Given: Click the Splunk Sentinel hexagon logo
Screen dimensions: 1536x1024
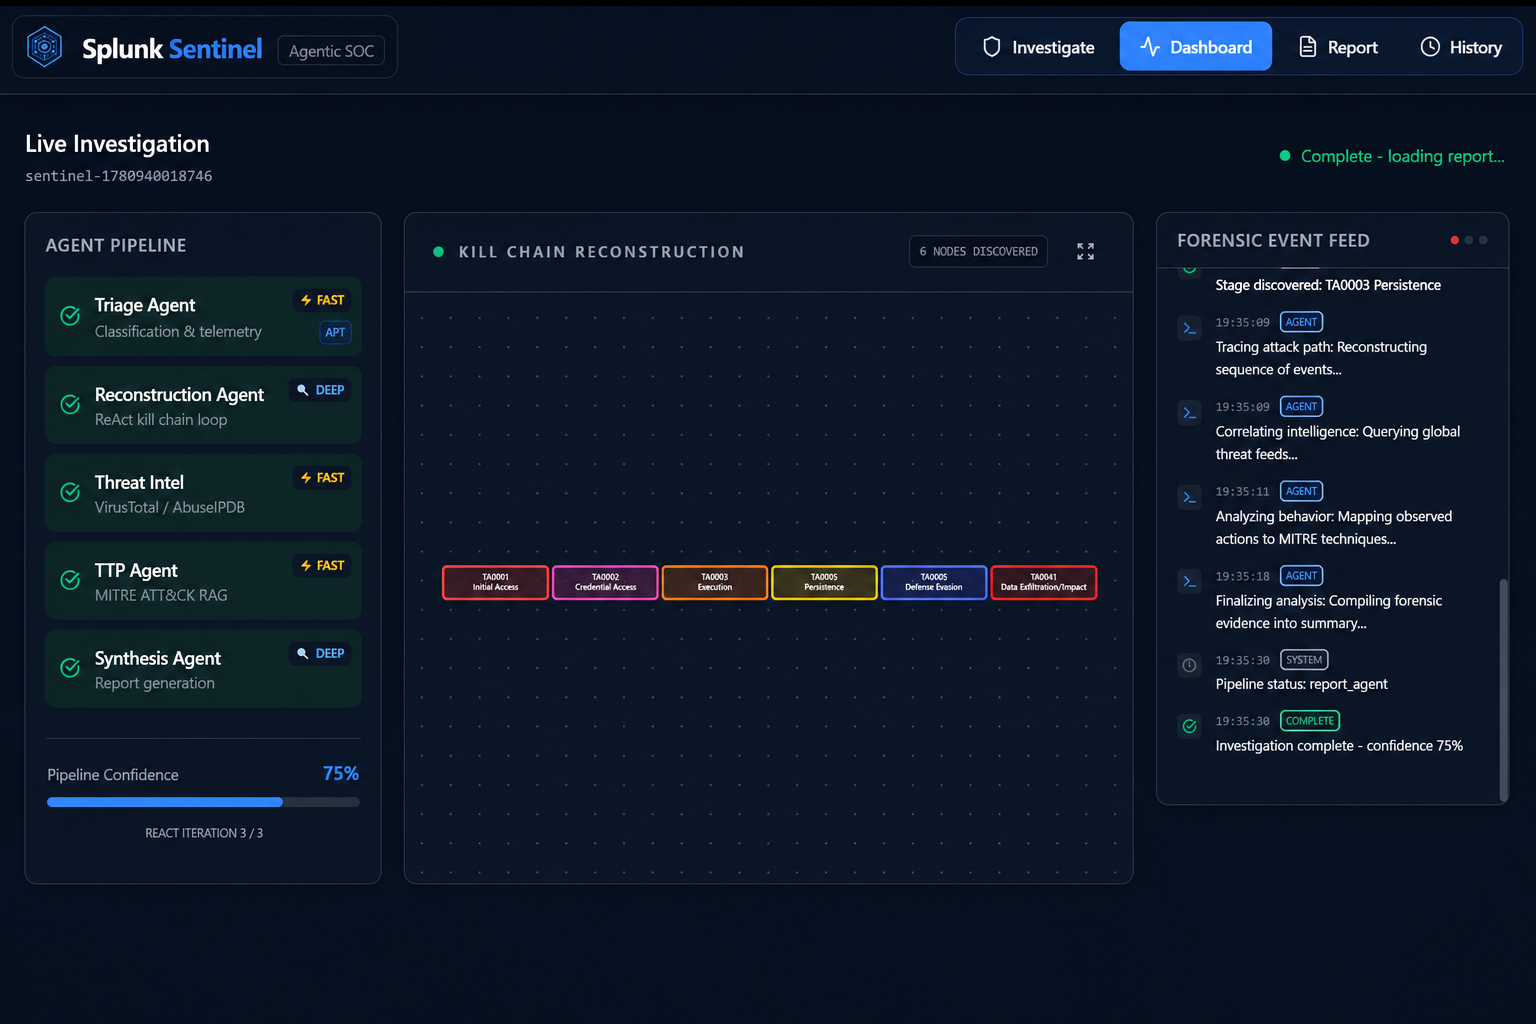Looking at the screenshot, I should pyautogui.click(x=44, y=47).
